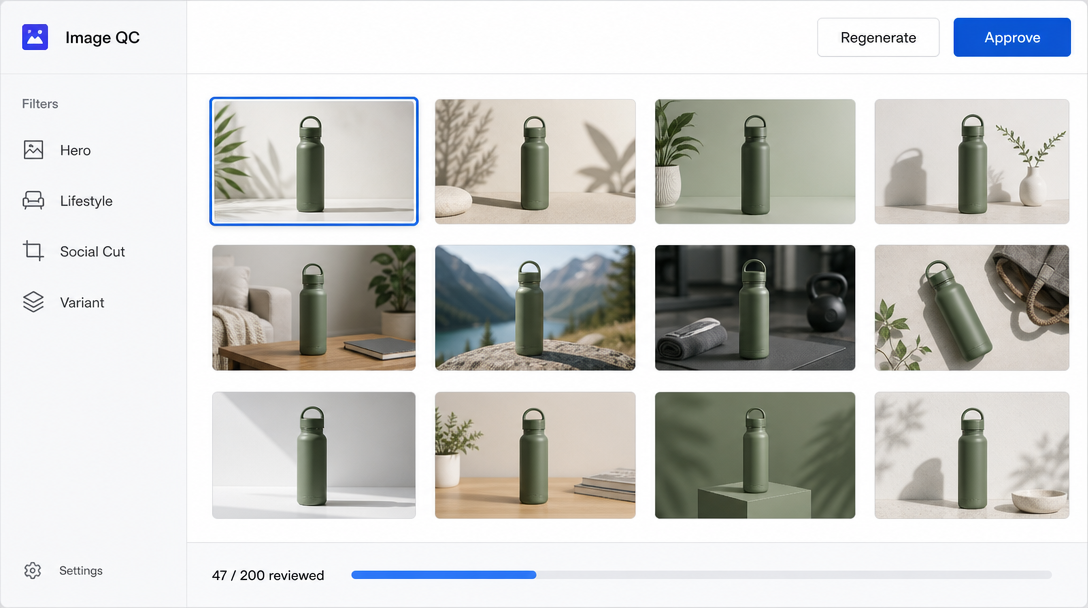Select the Social Cut filter label
Viewport: 1088px width, 608px height.
pos(92,252)
